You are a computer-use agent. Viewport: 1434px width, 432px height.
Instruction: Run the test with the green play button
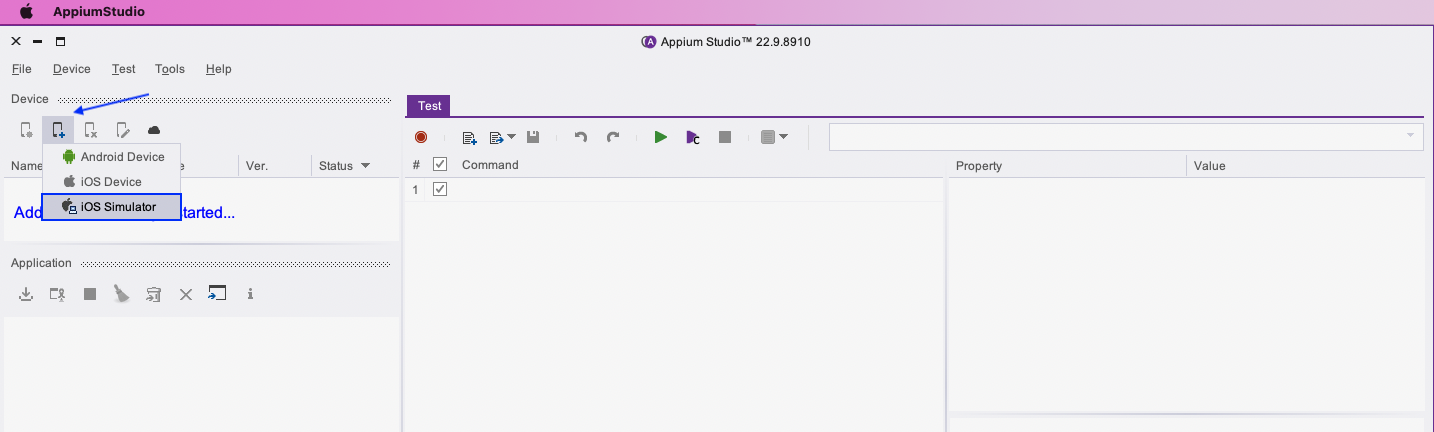pos(660,137)
